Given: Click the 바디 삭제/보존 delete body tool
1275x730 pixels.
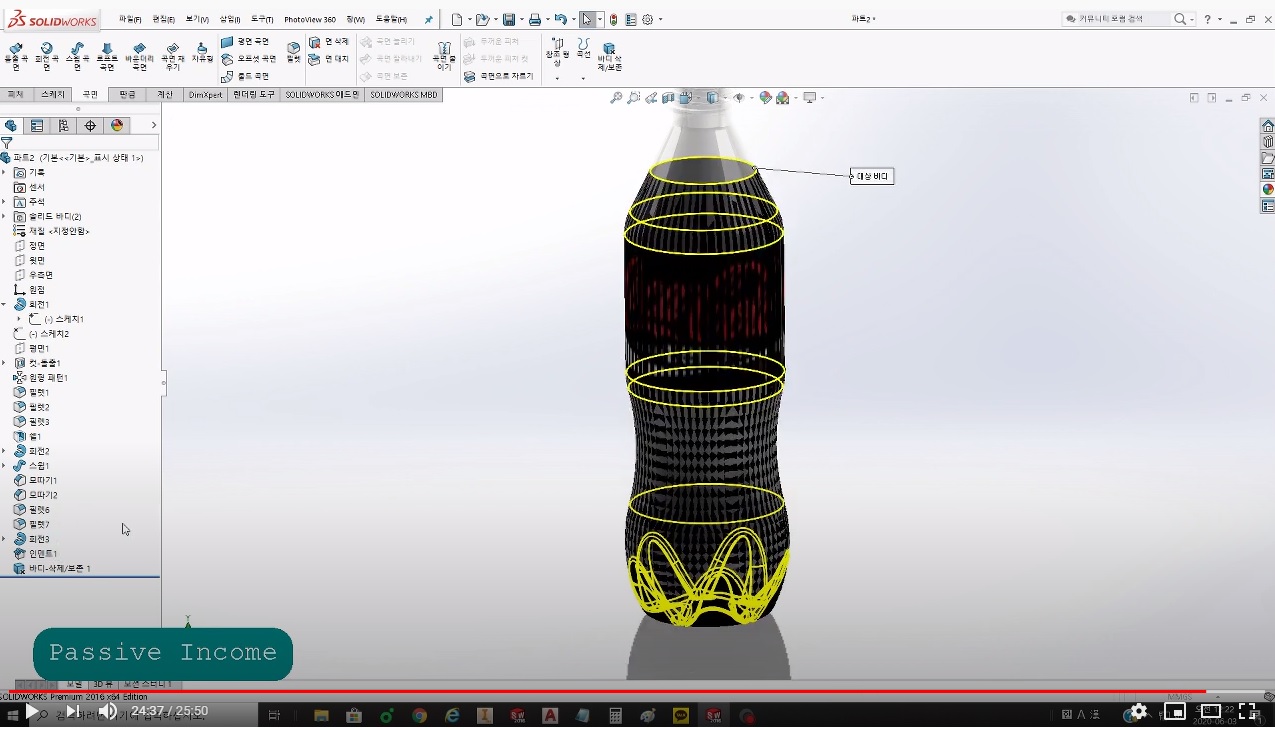Looking at the screenshot, I should click(x=609, y=56).
